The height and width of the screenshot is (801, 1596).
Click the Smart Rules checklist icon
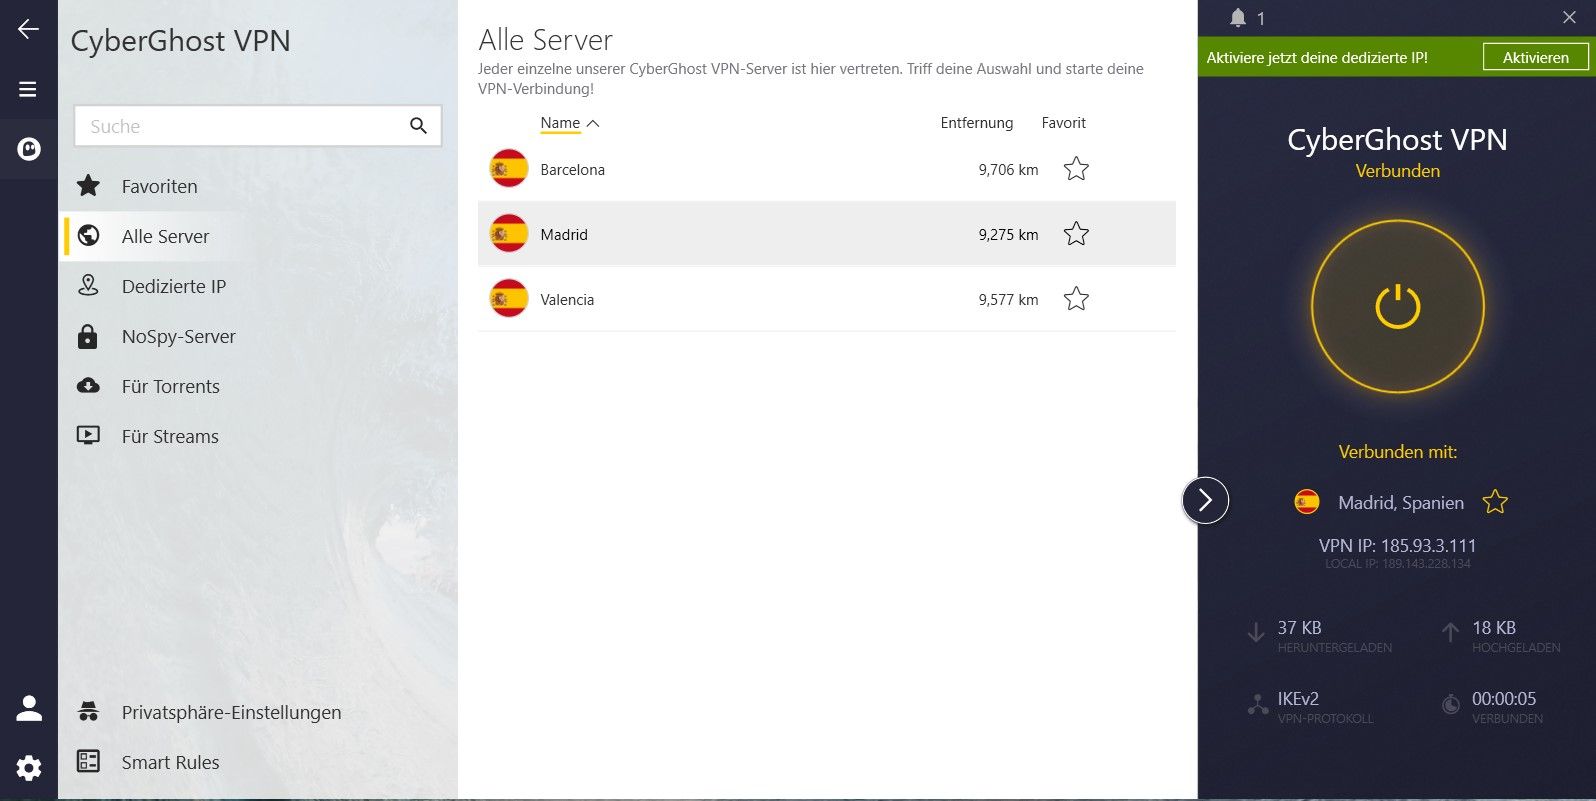click(x=88, y=761)
